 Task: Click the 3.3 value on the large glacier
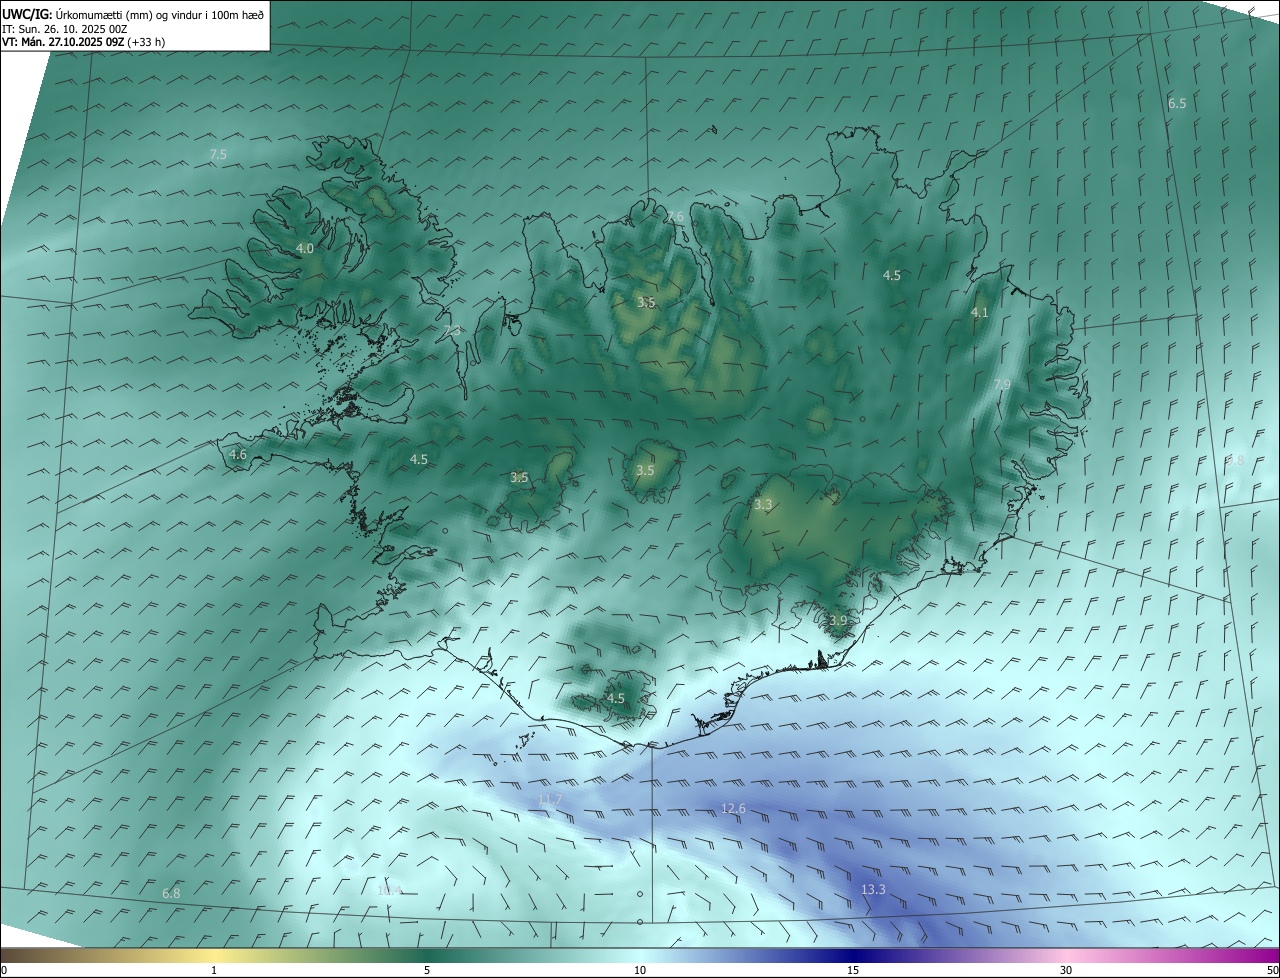pyautogui.click(x=763, y=505)
